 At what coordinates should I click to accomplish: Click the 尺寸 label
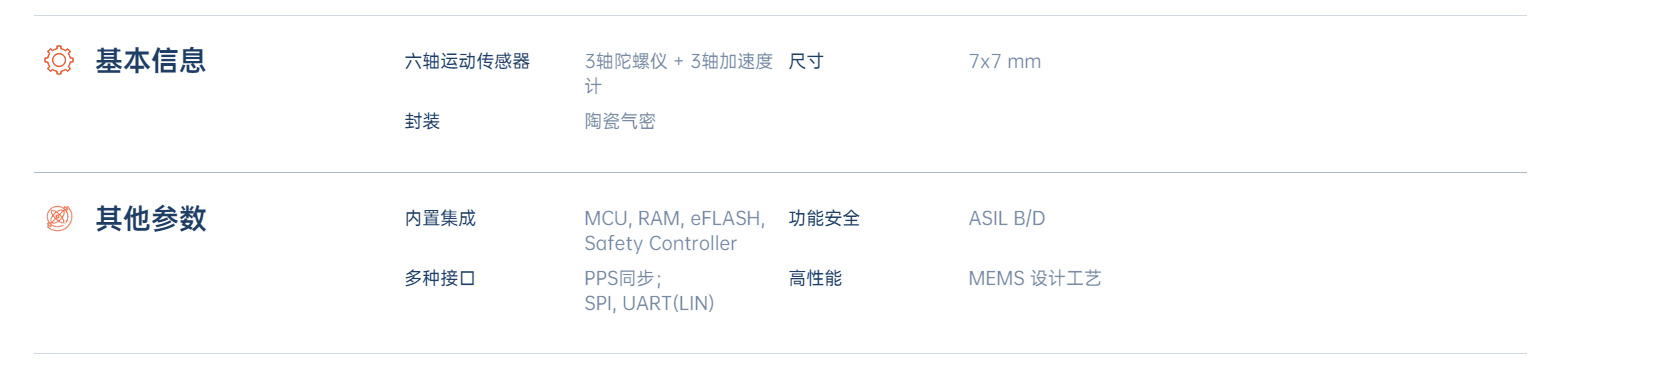(x=806, y=61)
